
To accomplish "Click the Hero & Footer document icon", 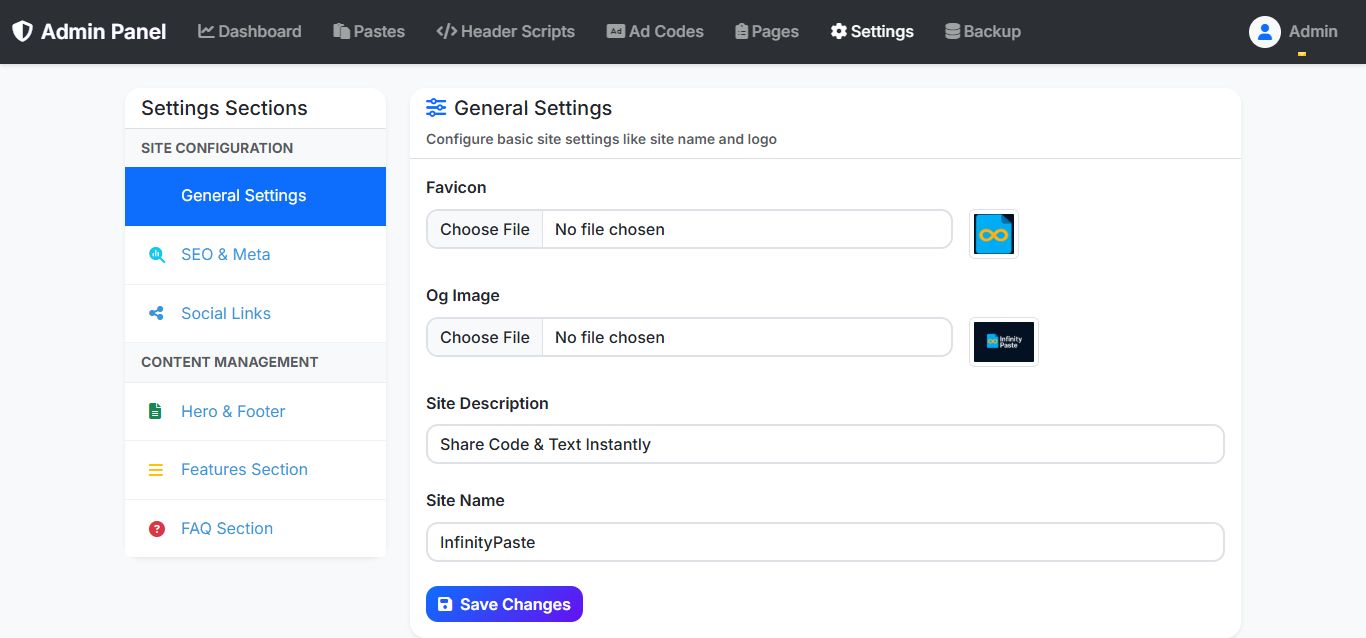I will [x=156, y=411].
